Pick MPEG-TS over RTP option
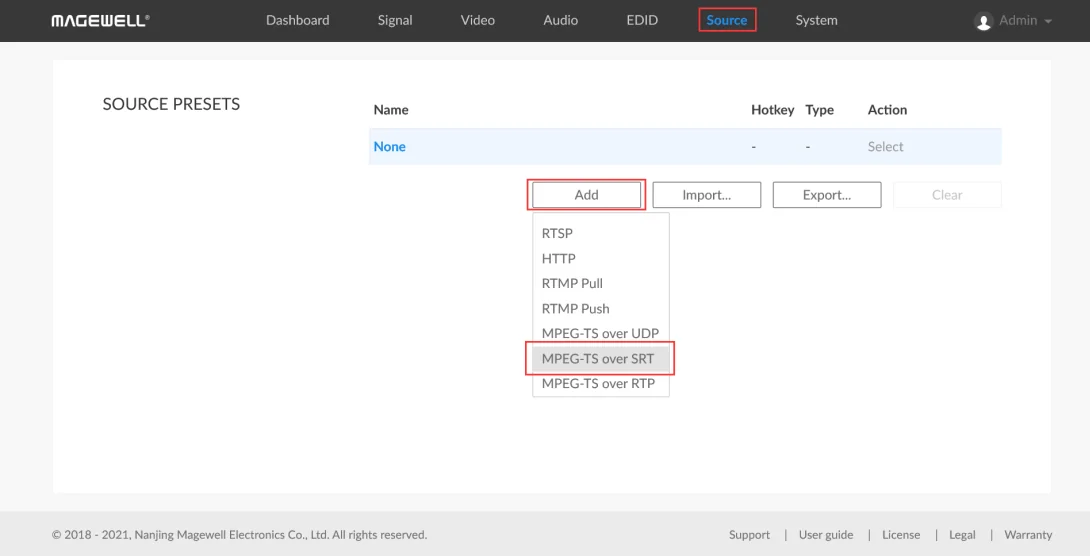This screenshot has height=556, width=1090. click(x=601, y=384)
